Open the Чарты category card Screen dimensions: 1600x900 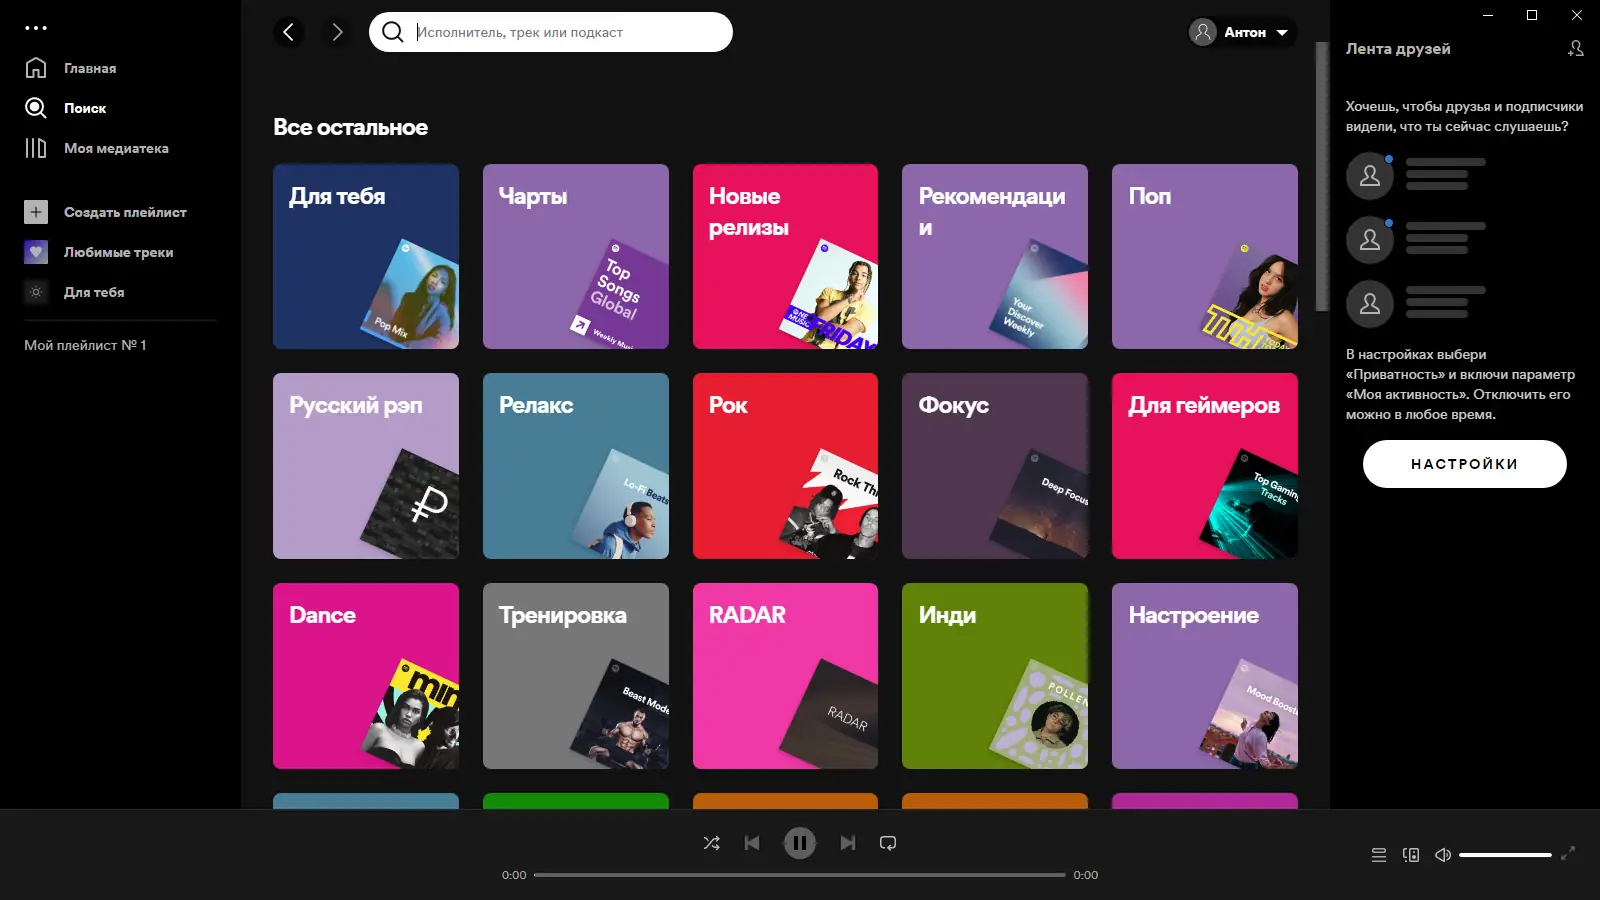[x=576, y=256]
